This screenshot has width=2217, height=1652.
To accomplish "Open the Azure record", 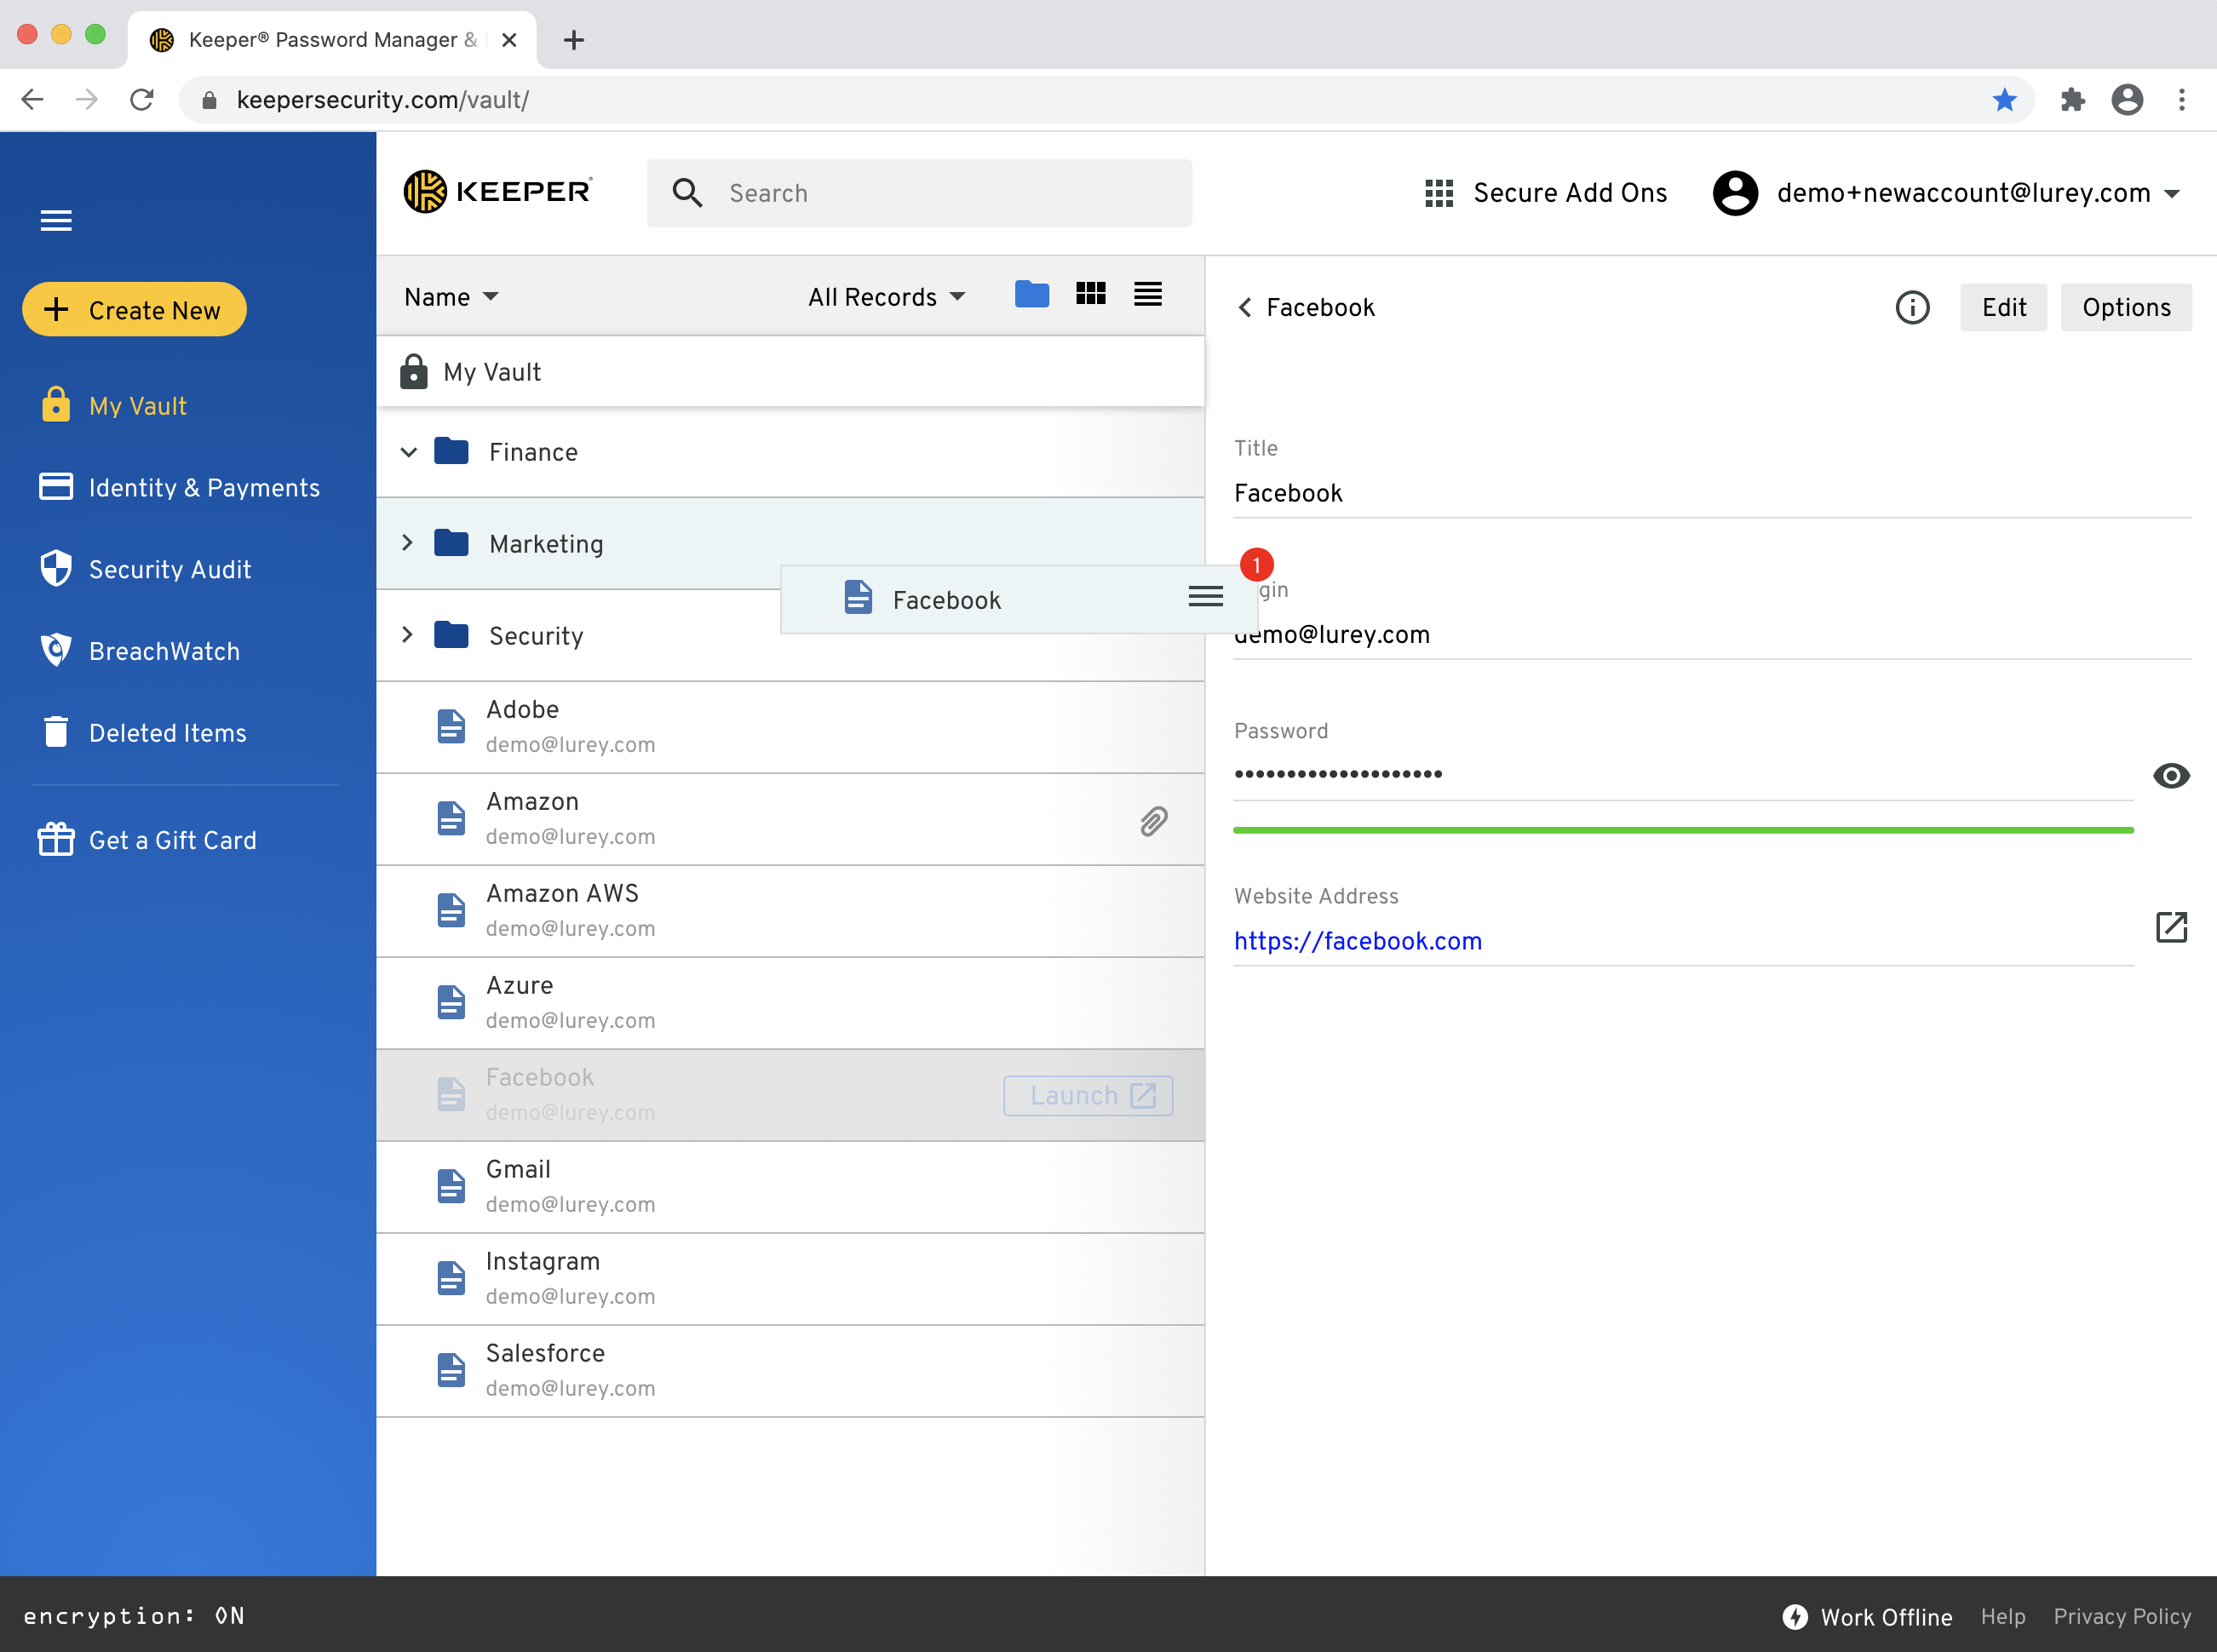I will pos(790,1003).
